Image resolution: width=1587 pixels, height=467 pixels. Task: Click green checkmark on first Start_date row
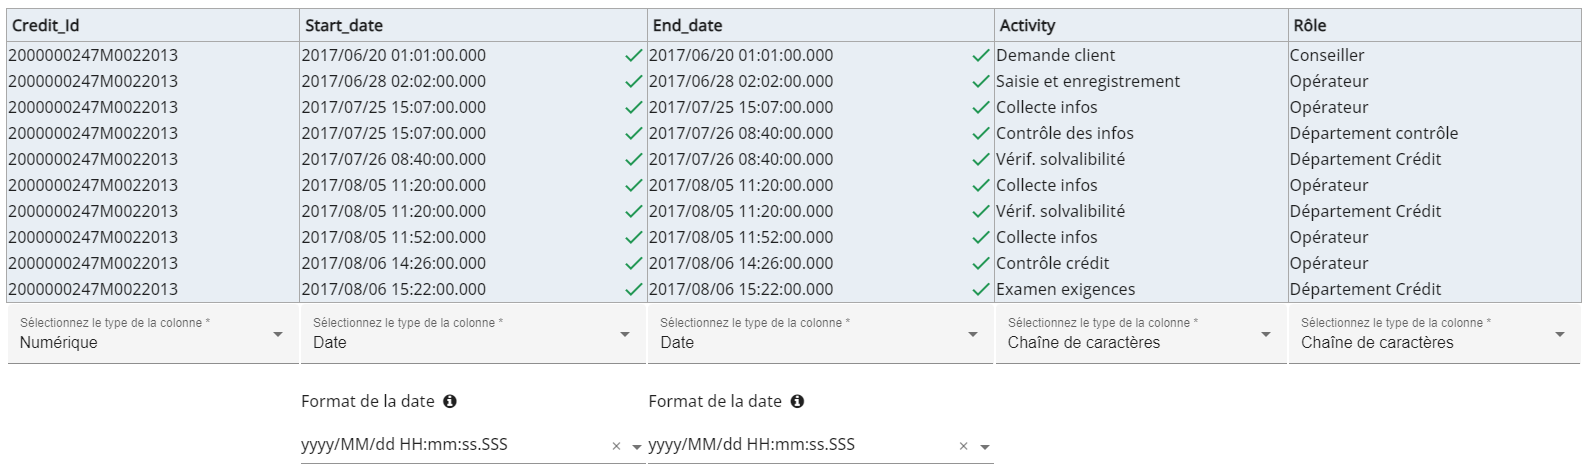(x=633, y=56)
